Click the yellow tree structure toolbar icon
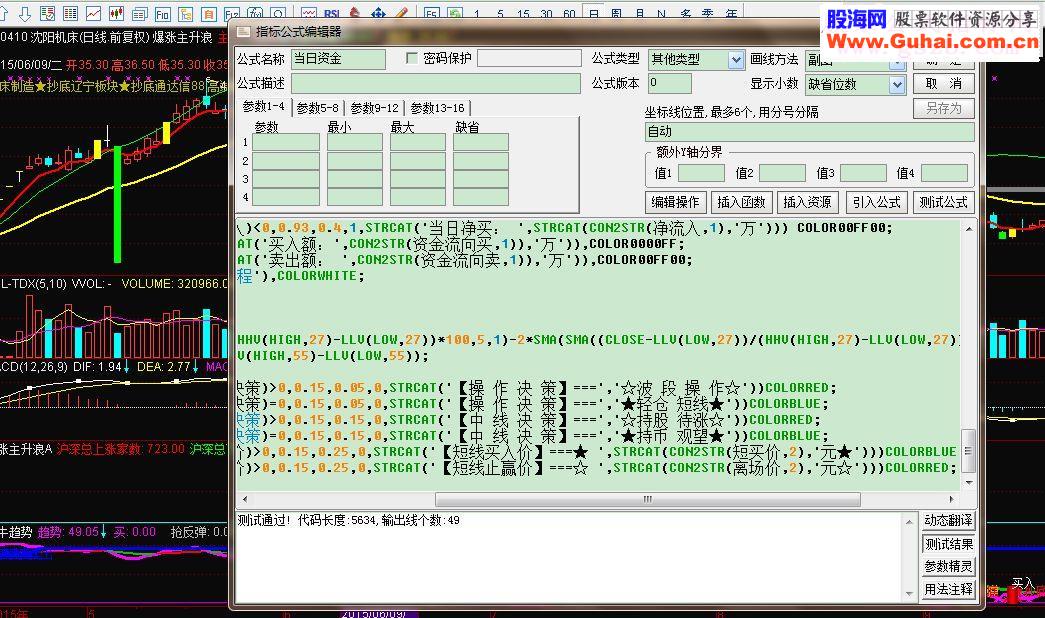This screenshot has width=1045, height=618. click(x=185, y=13)
